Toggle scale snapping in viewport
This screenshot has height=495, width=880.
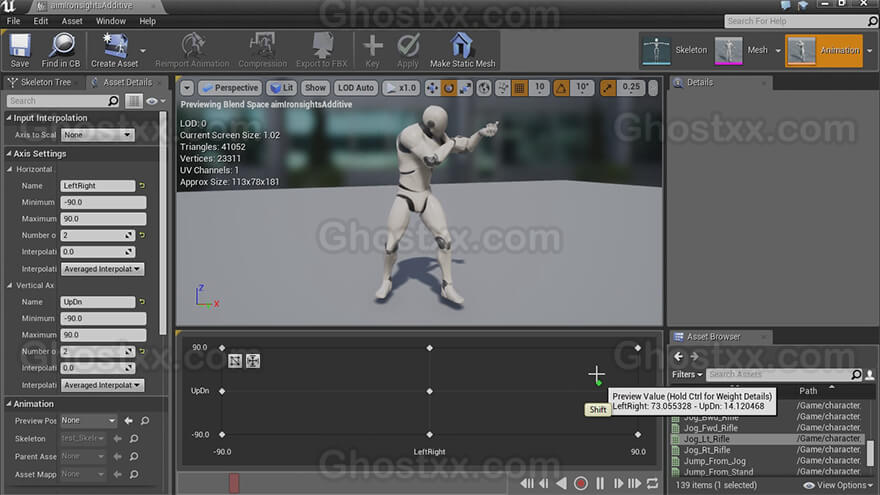(x=608, y=88)
